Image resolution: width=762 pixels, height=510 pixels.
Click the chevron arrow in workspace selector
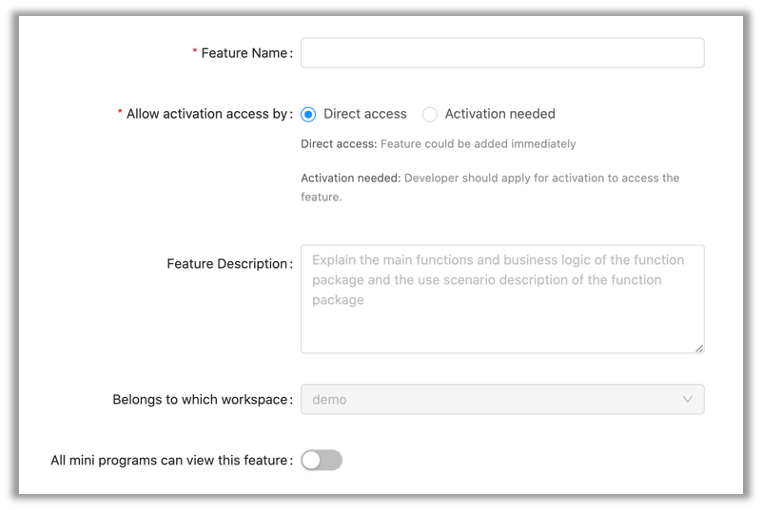pyautogui.click(x=687, y=399)
